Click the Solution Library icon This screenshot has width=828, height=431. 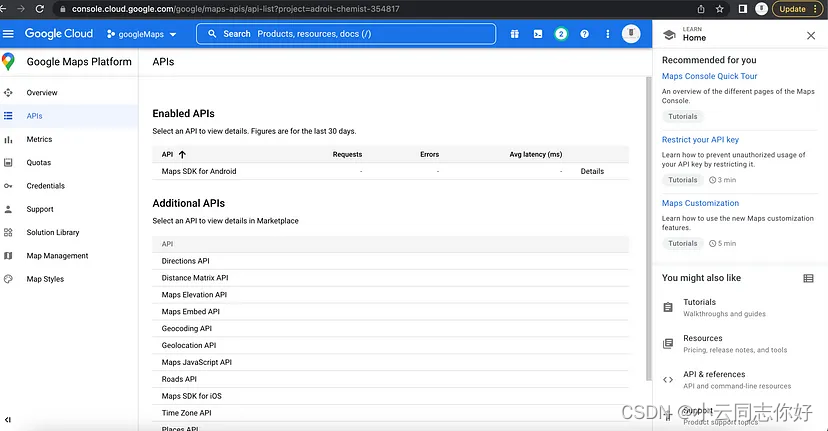[x=8, y=232]
